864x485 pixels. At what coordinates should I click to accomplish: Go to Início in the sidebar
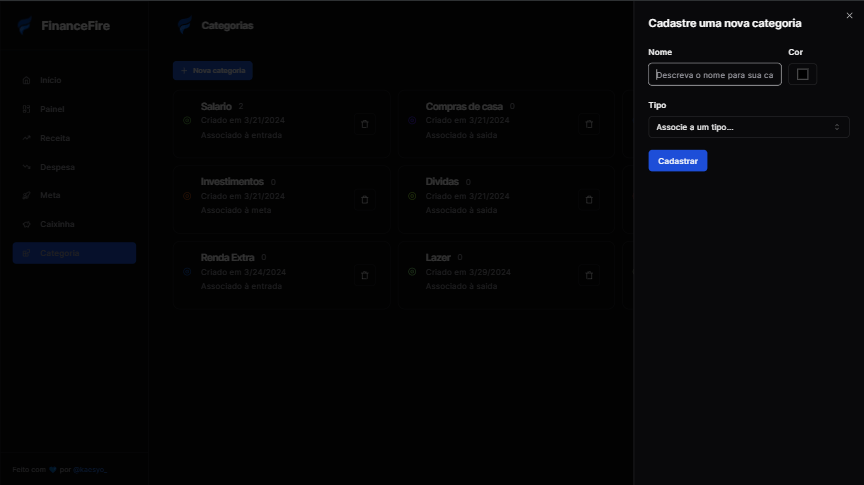coord(50,80)
